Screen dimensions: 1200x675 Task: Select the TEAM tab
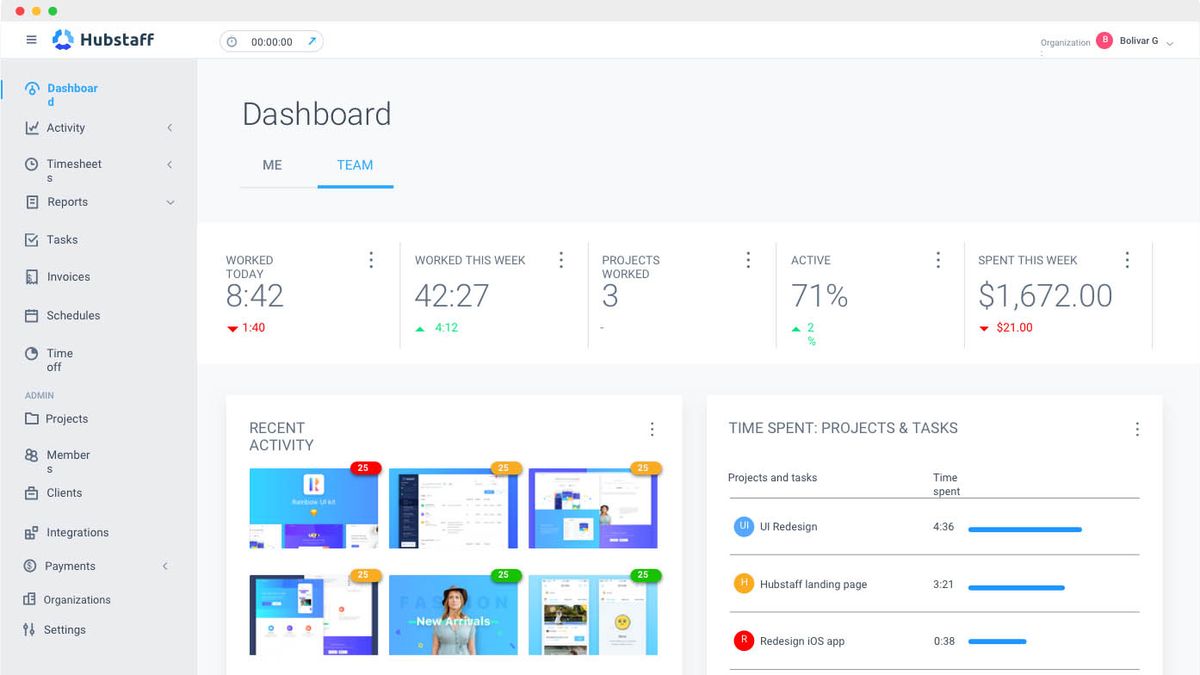pos(355,165)
